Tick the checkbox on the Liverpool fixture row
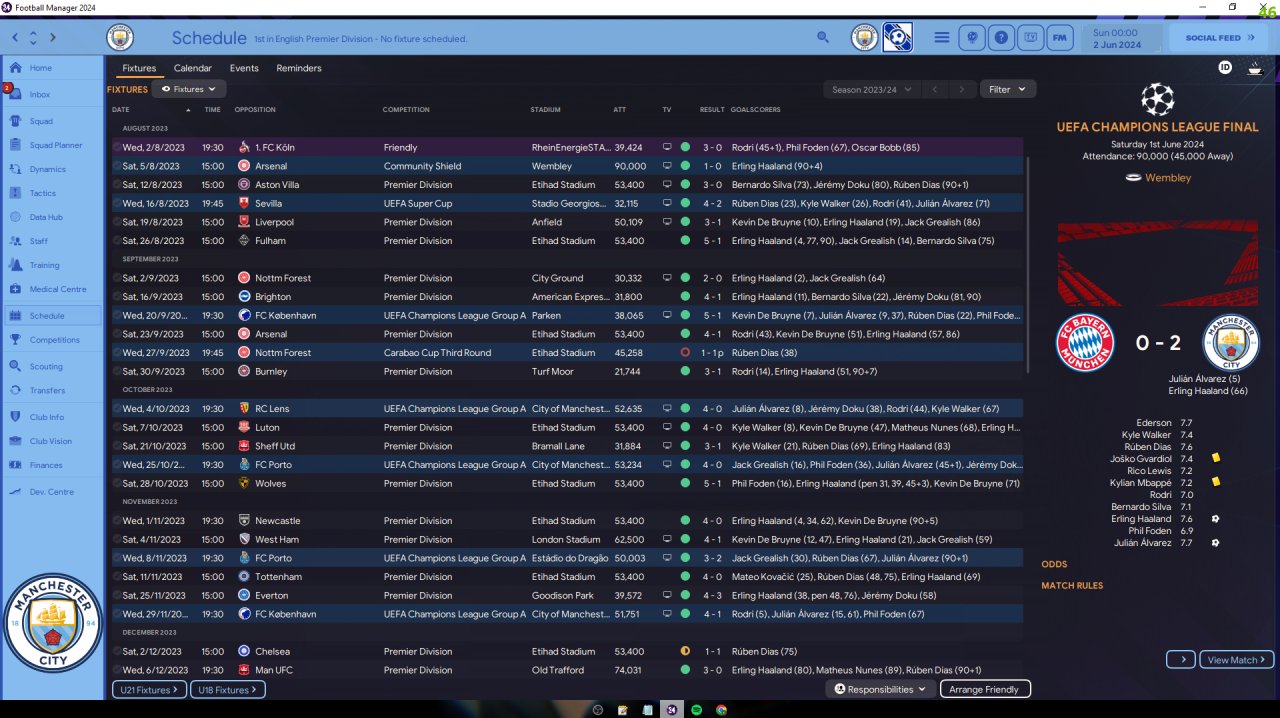Viewport: 1280px width, 718px height. coord(116,222)
